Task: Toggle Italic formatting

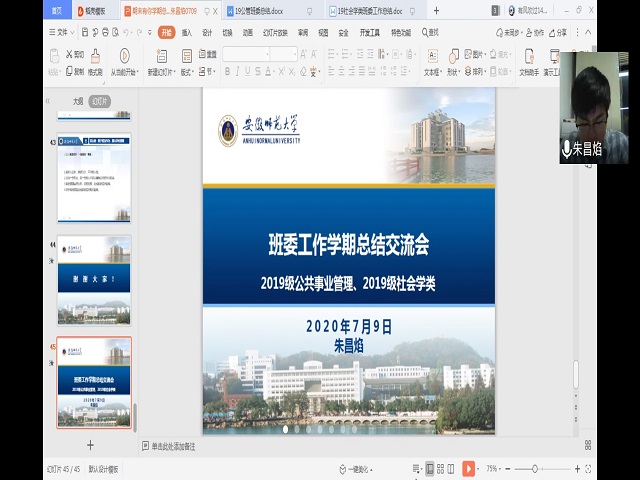Action: point(240,71)
